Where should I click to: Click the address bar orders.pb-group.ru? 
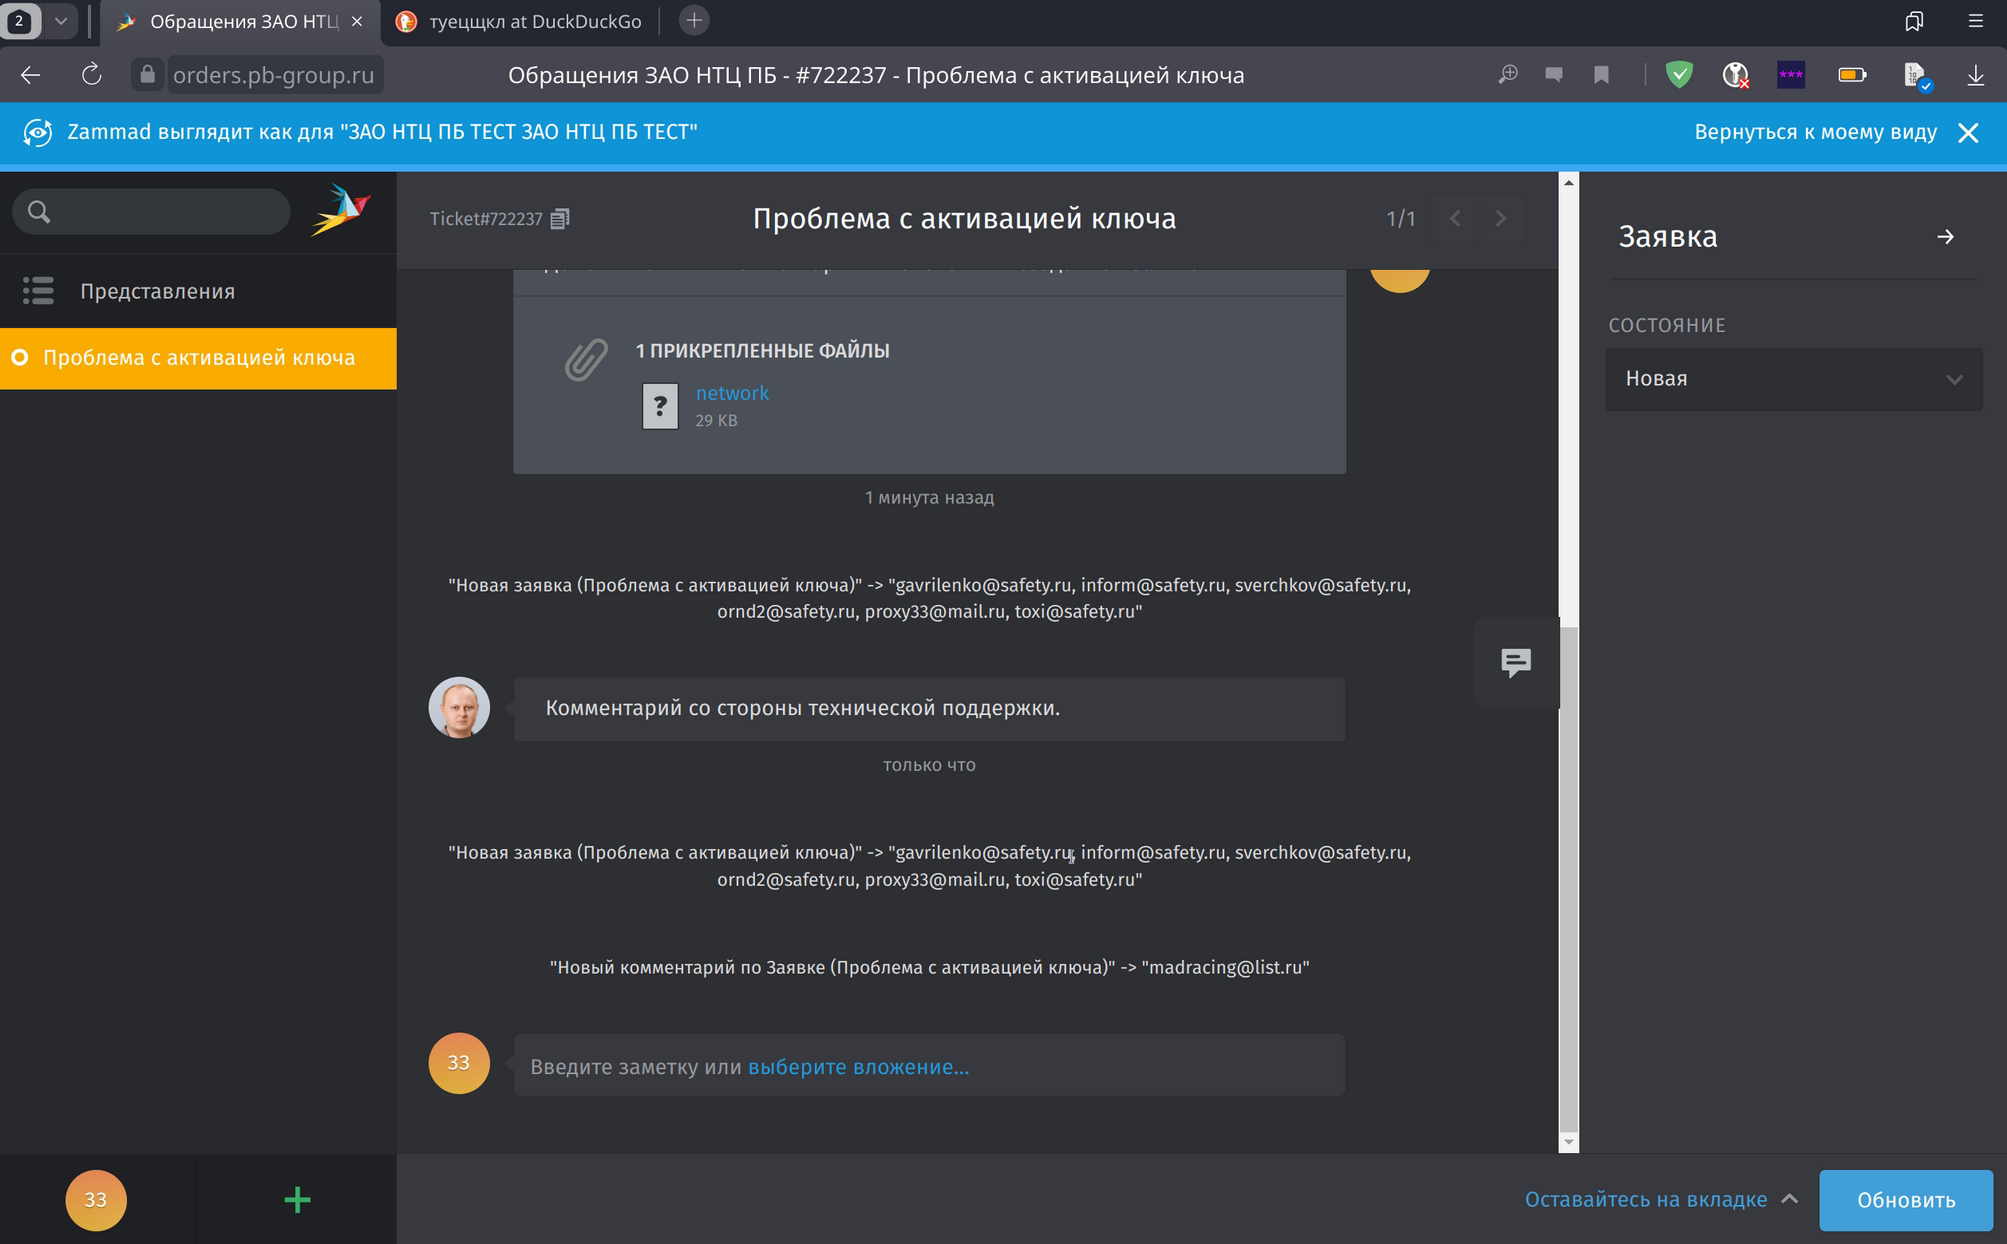pos(273,75)
